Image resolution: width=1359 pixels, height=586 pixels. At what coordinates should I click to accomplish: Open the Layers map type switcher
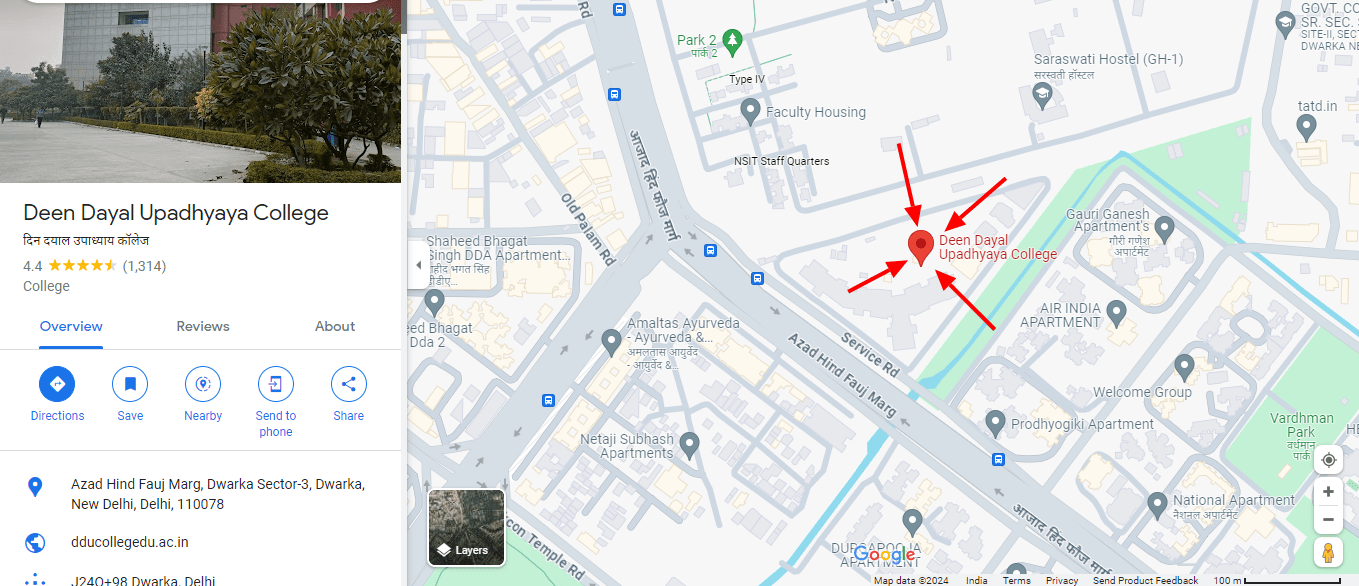tap(466, 527)
